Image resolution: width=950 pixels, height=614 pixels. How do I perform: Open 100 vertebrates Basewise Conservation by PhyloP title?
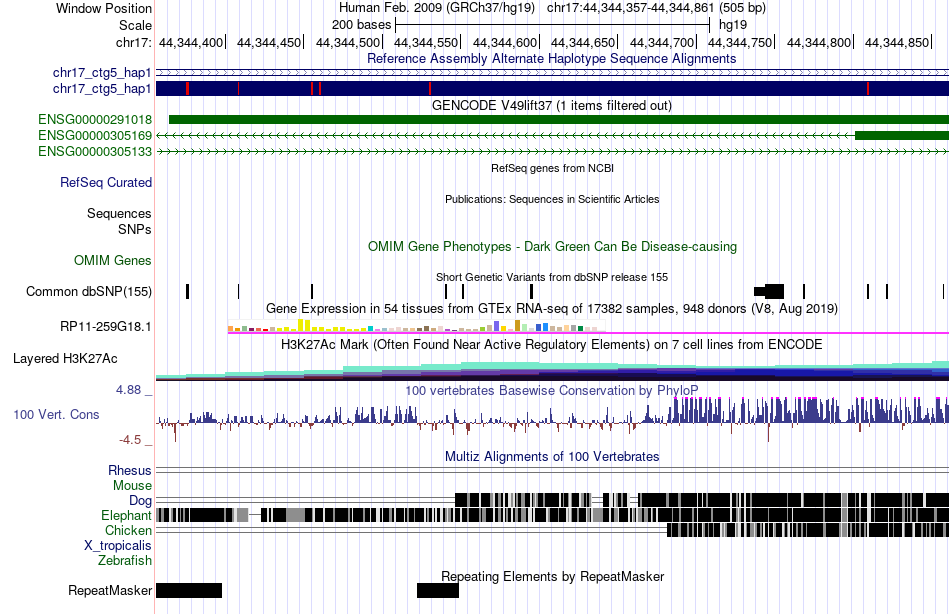(552, 390)
